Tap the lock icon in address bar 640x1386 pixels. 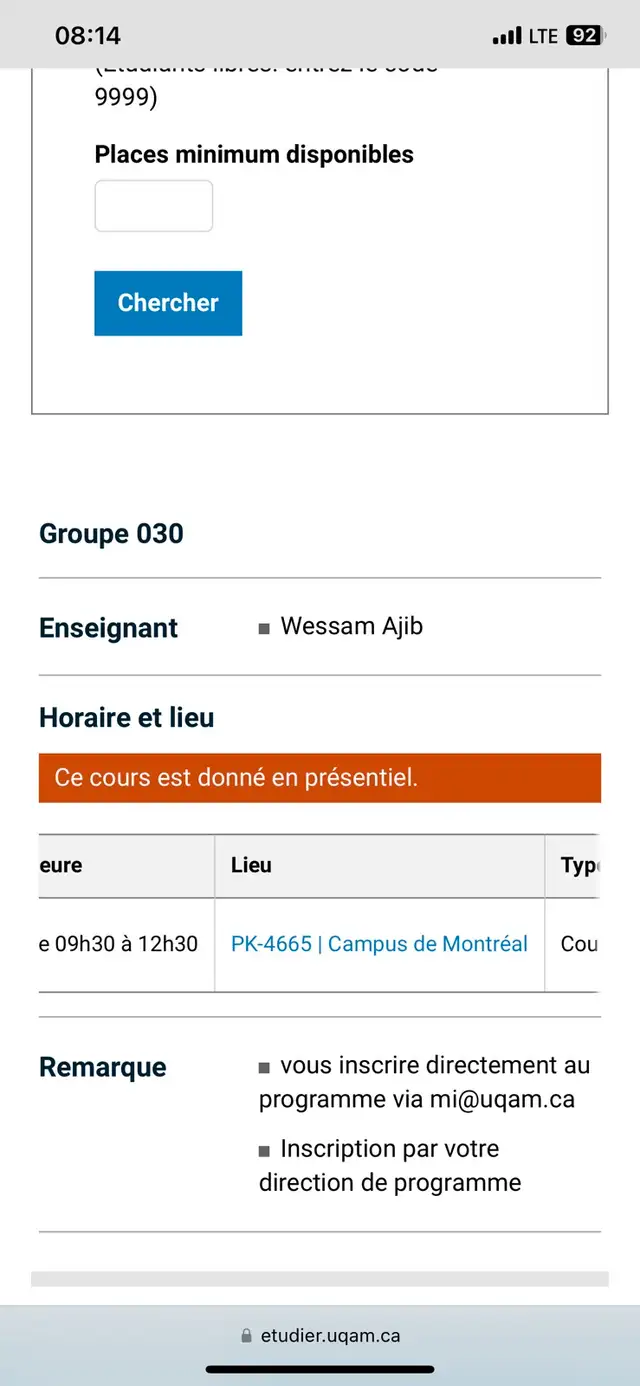pos(247,1336)
